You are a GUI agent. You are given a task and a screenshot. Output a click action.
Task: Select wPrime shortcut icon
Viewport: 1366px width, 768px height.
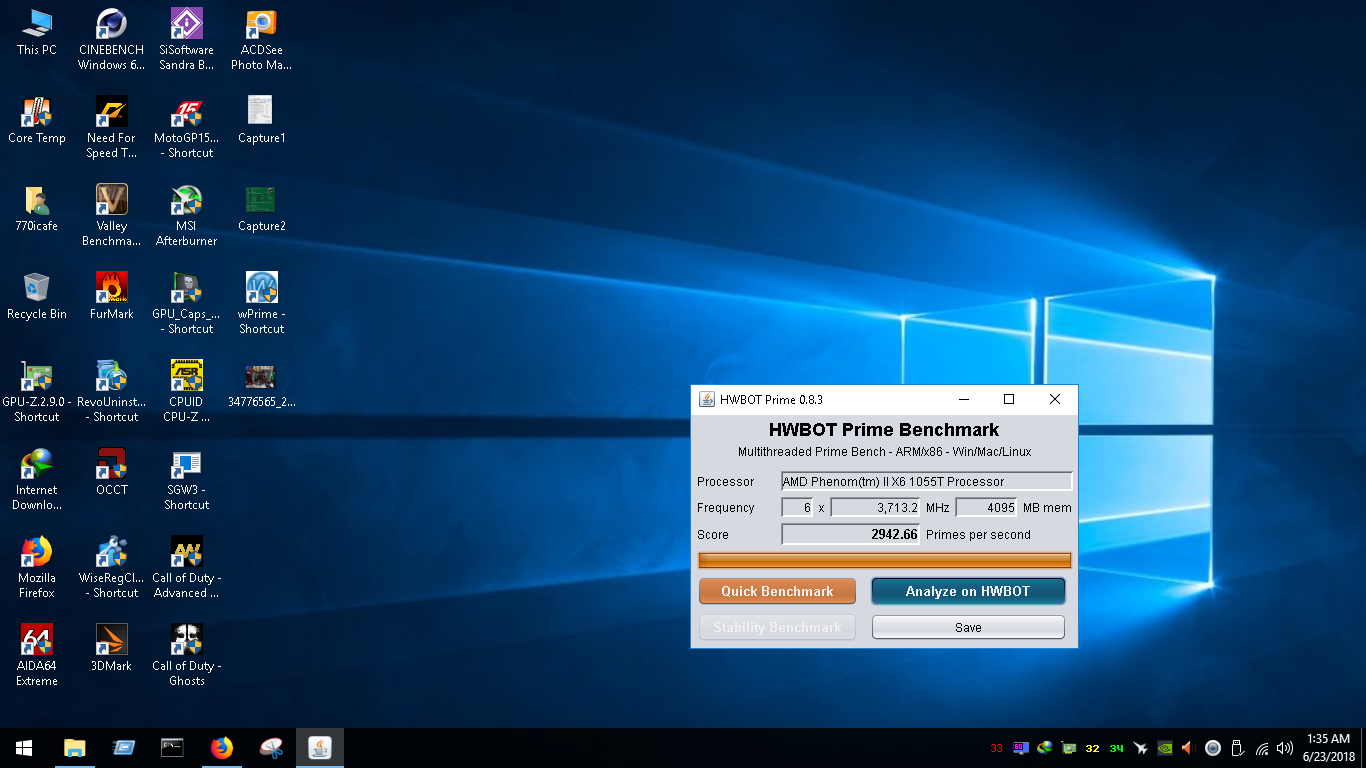(261, 304)
